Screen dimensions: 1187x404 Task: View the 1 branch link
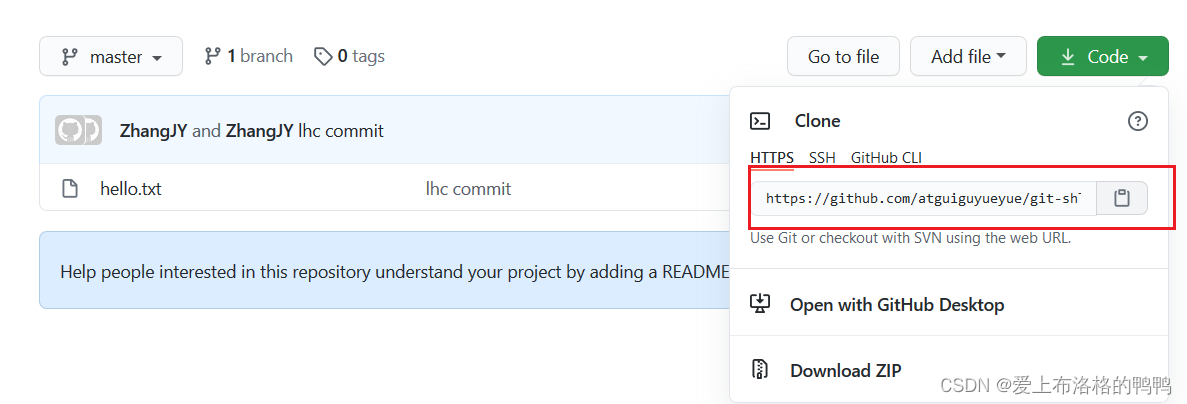pyautogui.click(x=248, y=56)
